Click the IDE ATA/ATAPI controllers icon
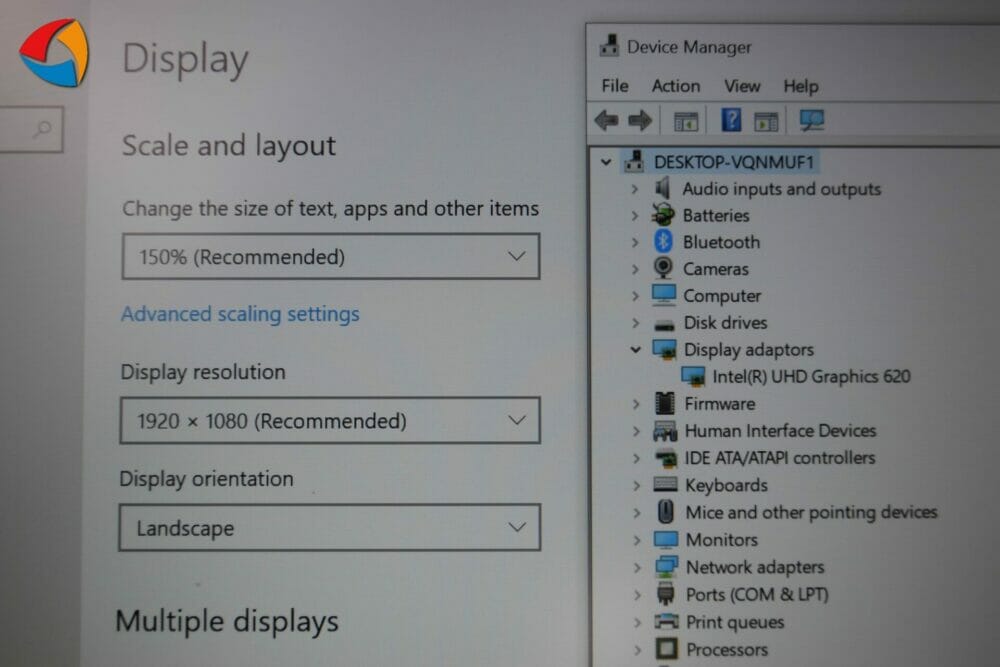 (666, 458)
